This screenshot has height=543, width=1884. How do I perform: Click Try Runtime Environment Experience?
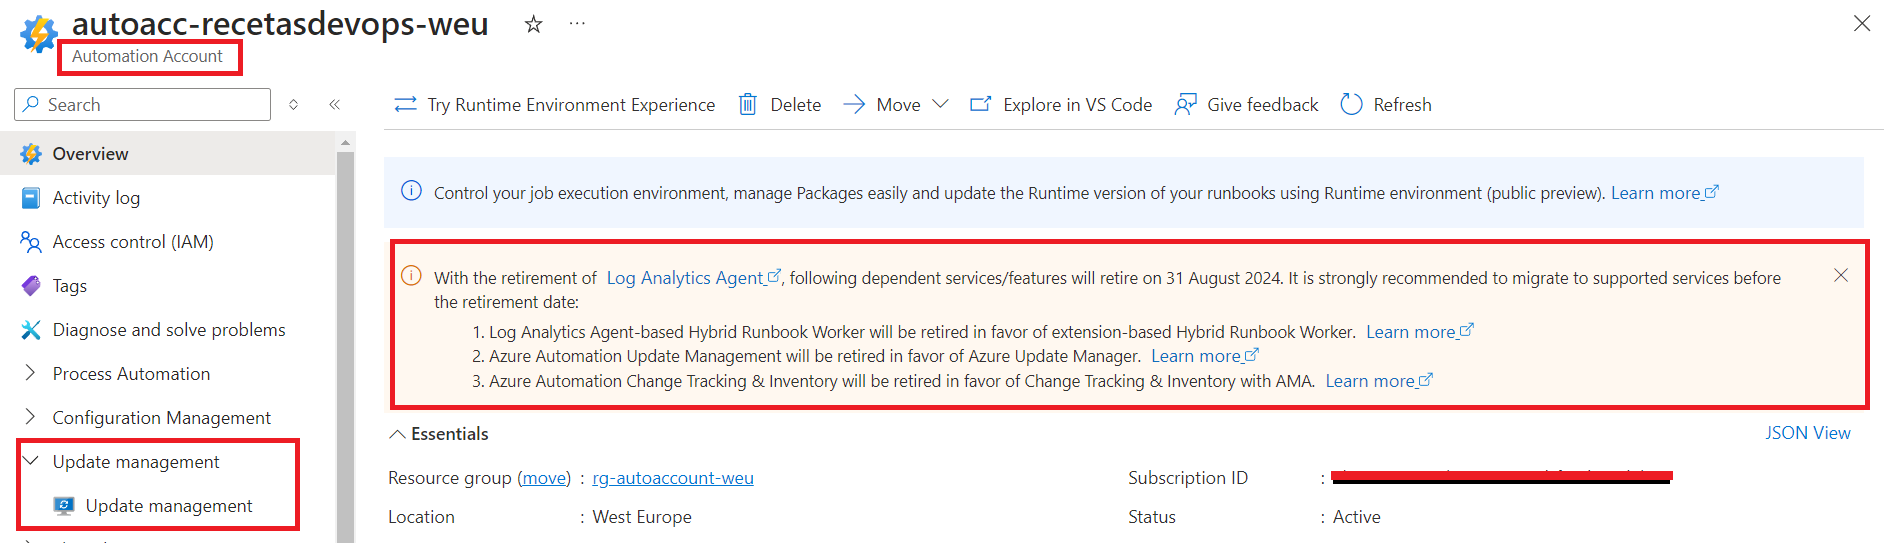click(555, 105)
